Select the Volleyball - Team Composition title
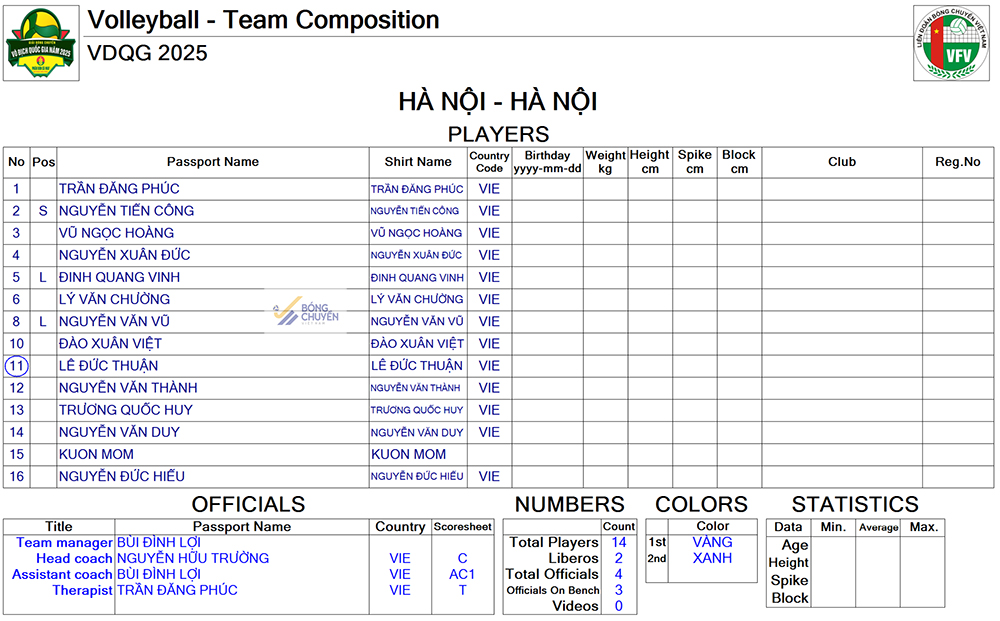1000x621 pixels. [264, 20]
